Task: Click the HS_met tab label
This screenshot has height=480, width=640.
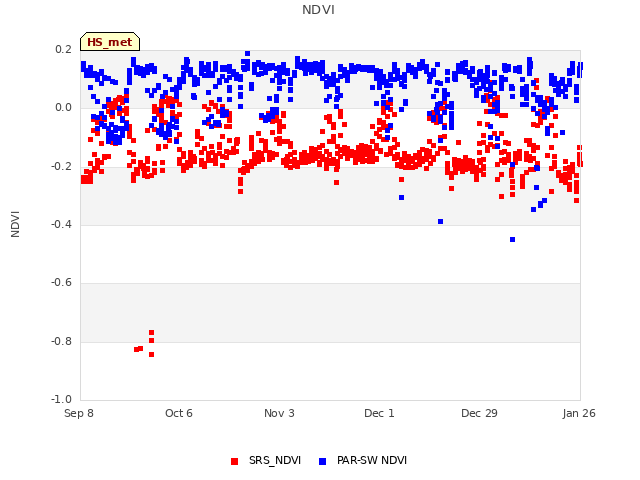Action: click(110, 42)
